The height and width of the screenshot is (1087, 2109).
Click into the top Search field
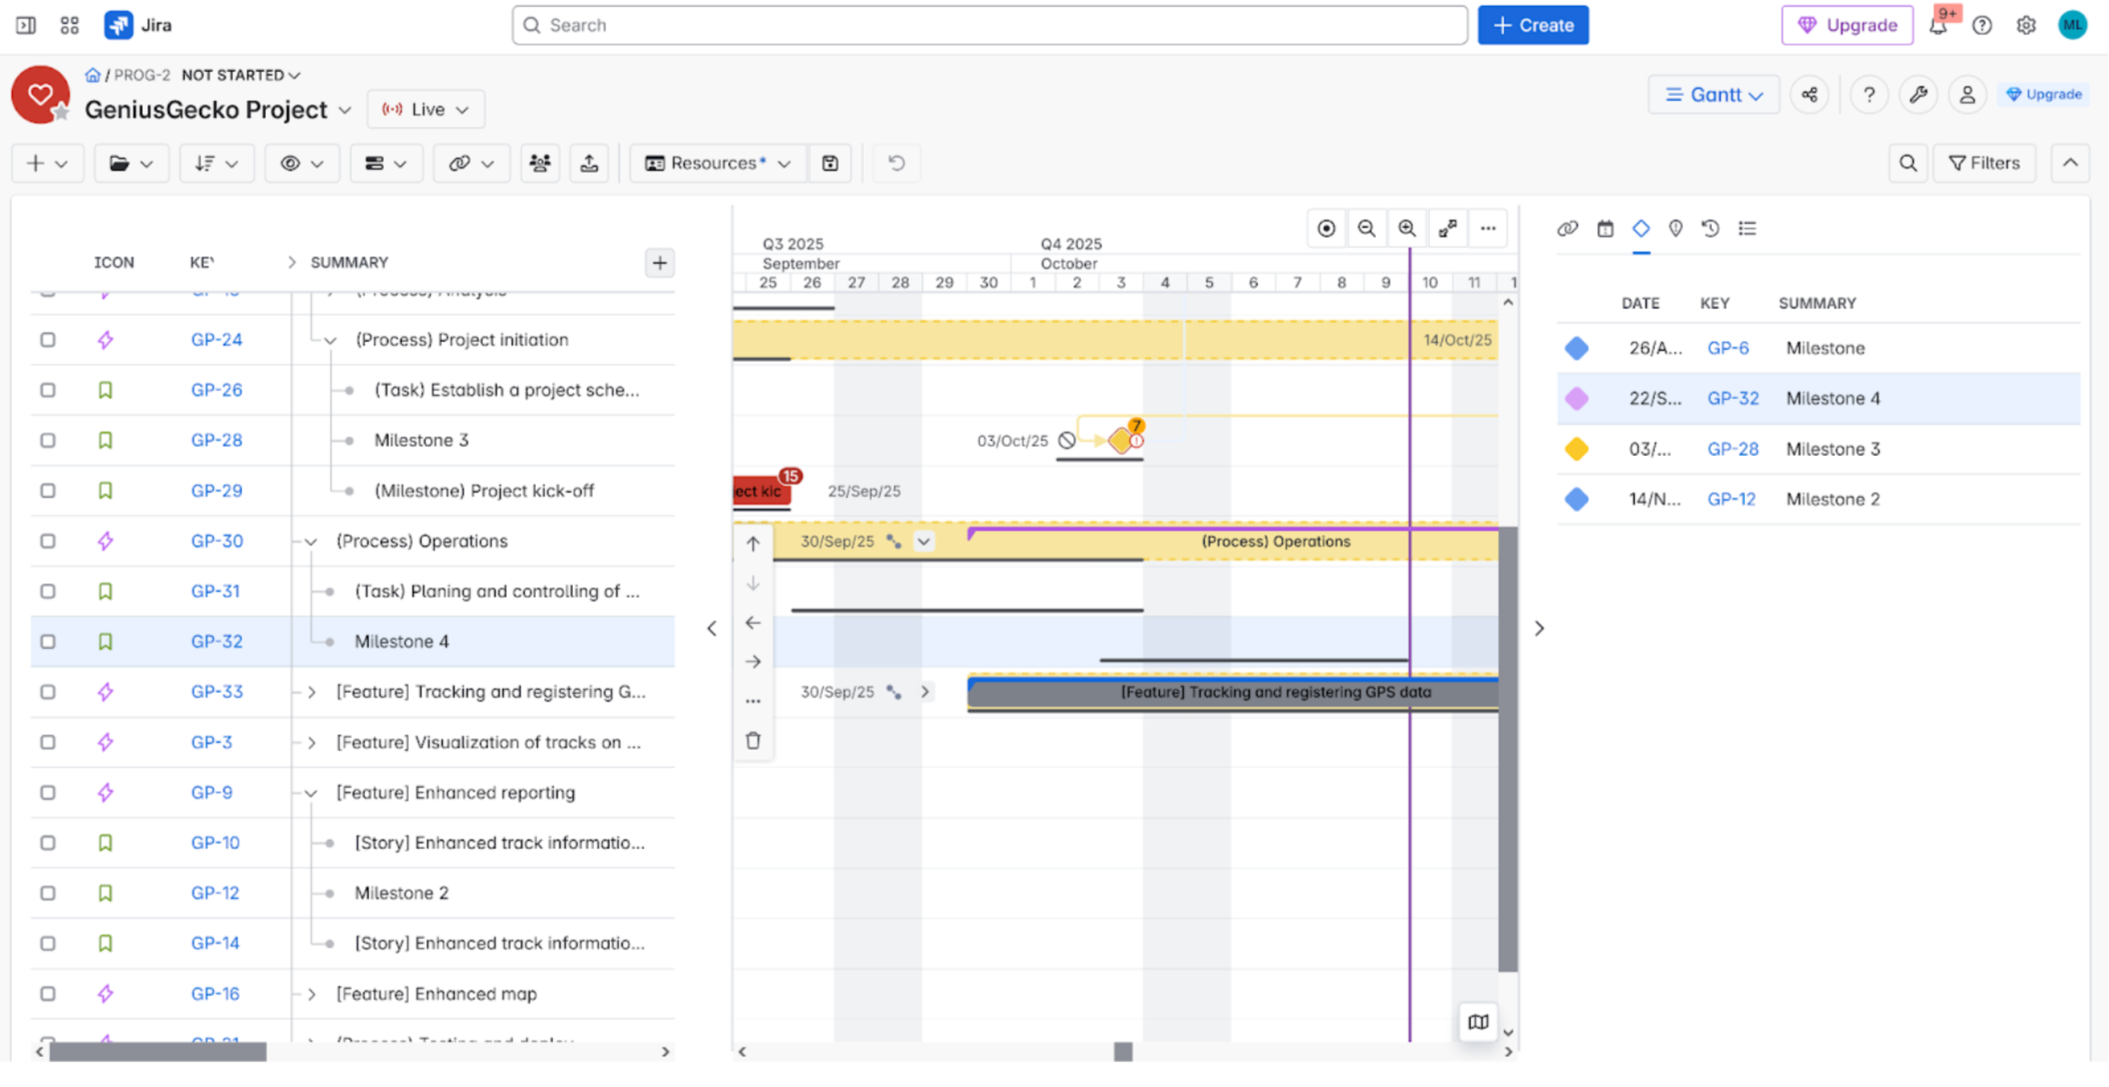(x=990, y=25)
